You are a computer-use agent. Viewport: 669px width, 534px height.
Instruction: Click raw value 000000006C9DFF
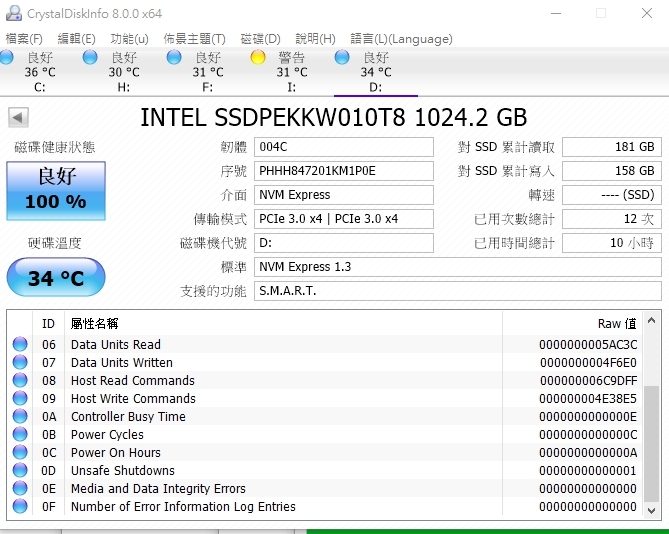(588, 380)
